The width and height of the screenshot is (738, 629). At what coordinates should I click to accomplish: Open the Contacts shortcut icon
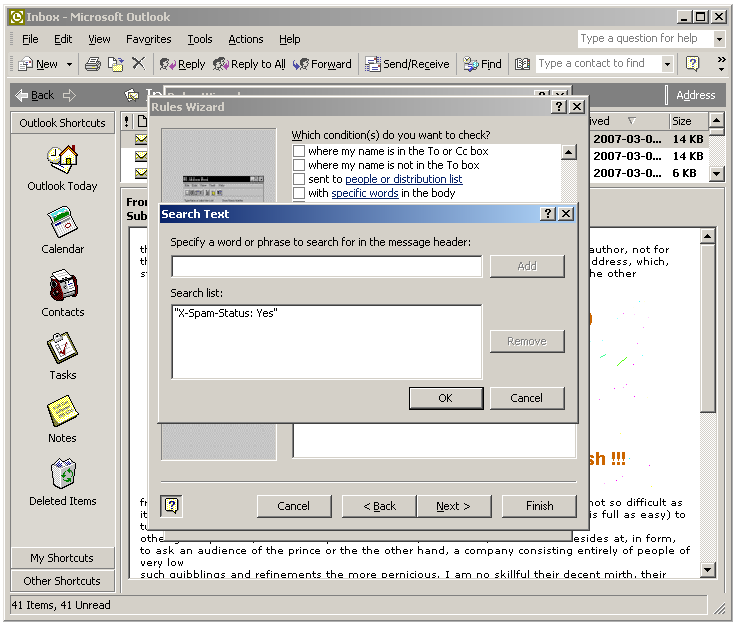[x=63, y=285]
